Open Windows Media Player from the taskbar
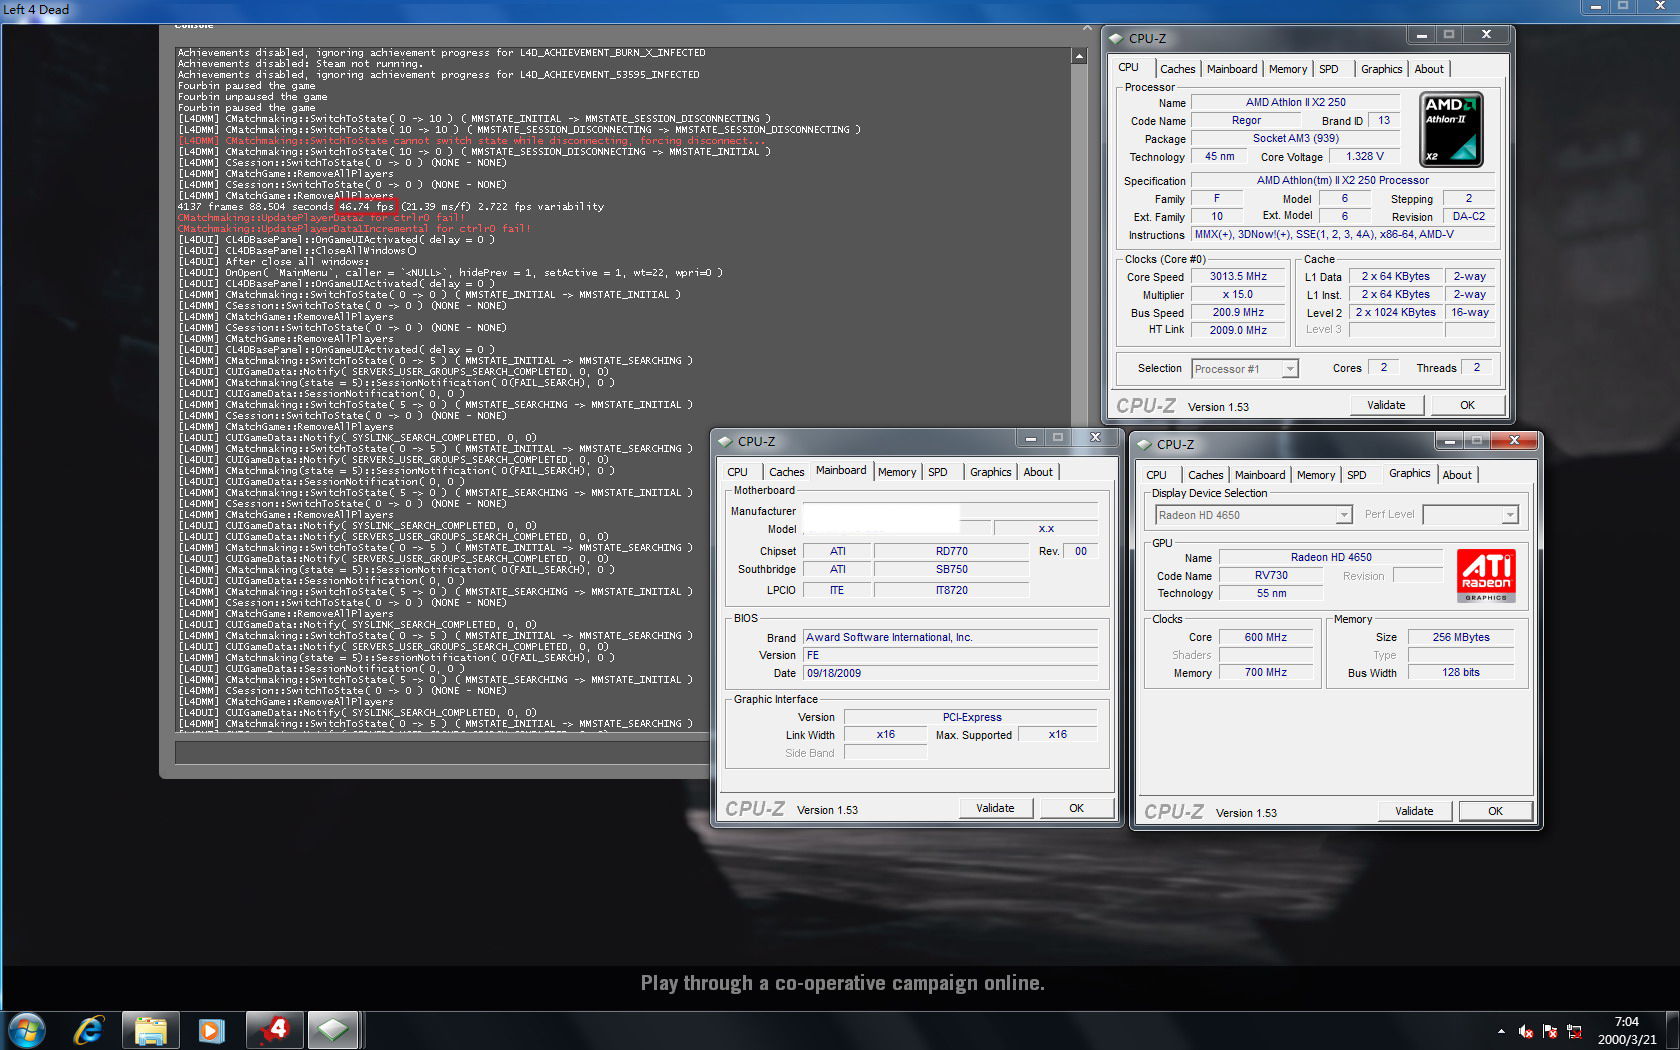The width and height of the screenshot is (1680, 1050). pos(211,1030)
